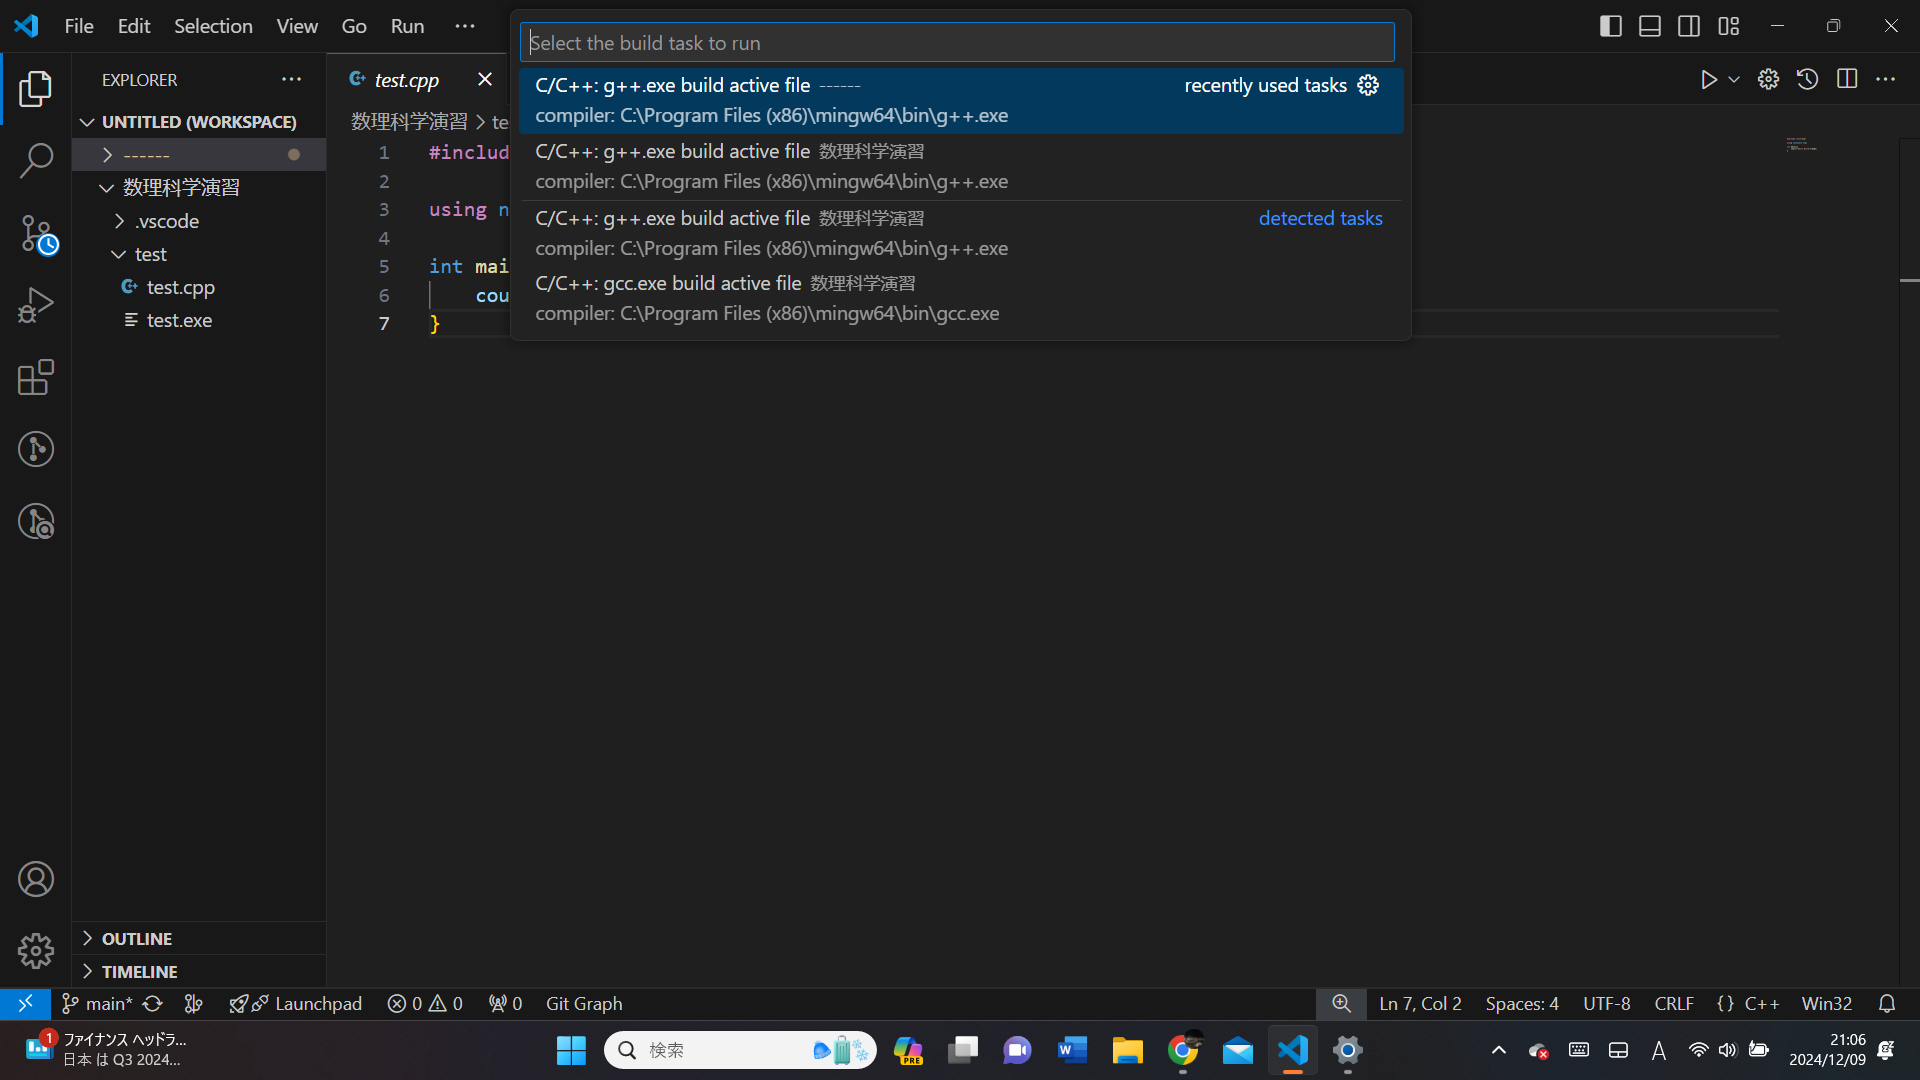Open the run button dropdown arrow

(1734, 79)
